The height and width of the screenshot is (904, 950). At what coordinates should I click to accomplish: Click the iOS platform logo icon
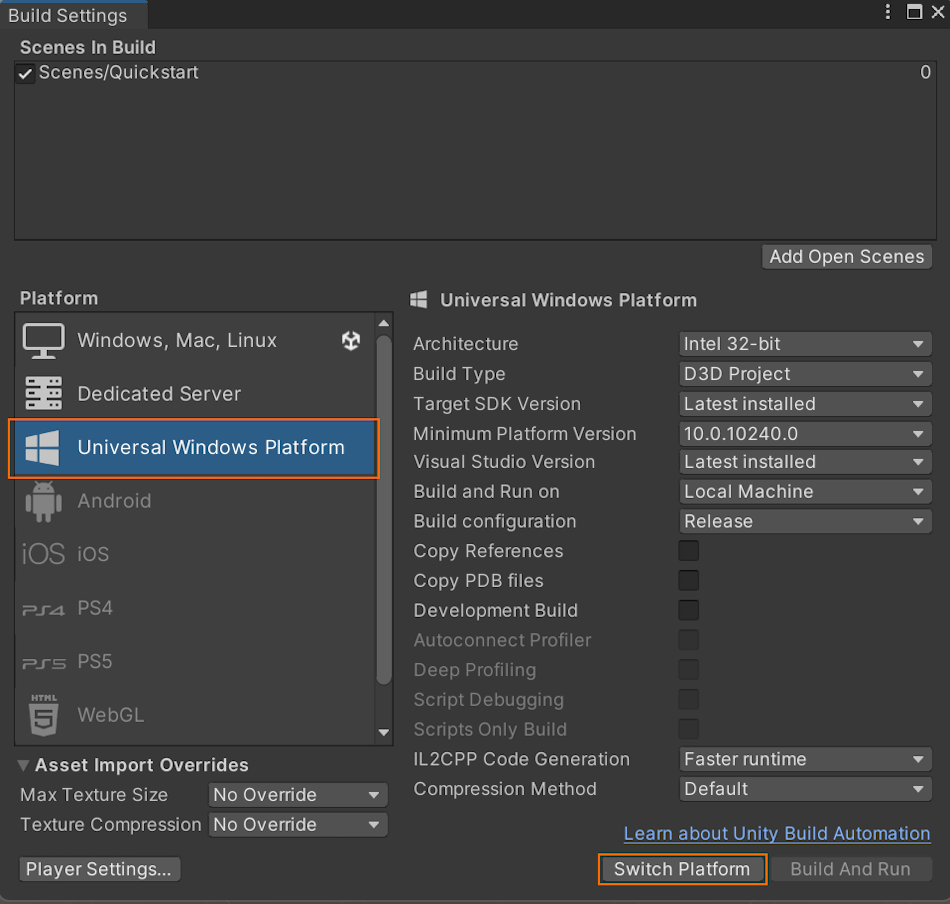pos(43,554)
